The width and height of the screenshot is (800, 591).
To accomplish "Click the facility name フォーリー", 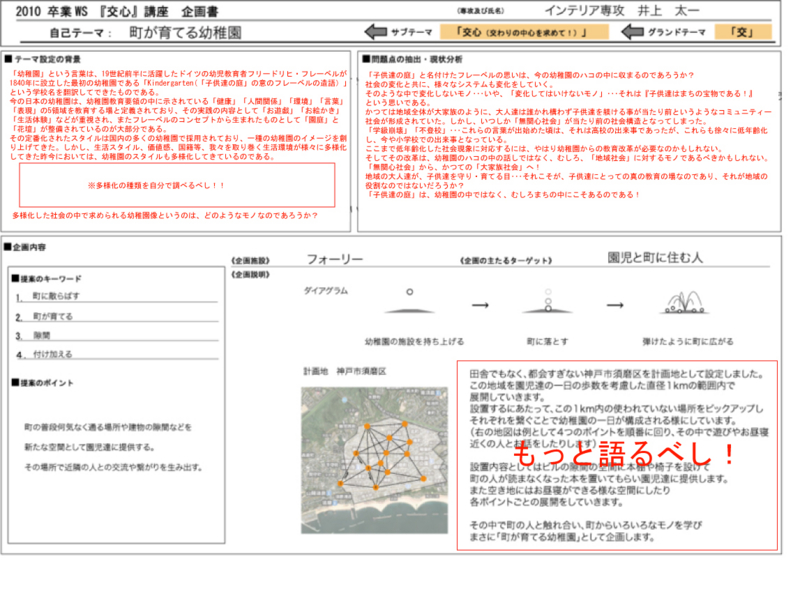I will click(335, 259).
